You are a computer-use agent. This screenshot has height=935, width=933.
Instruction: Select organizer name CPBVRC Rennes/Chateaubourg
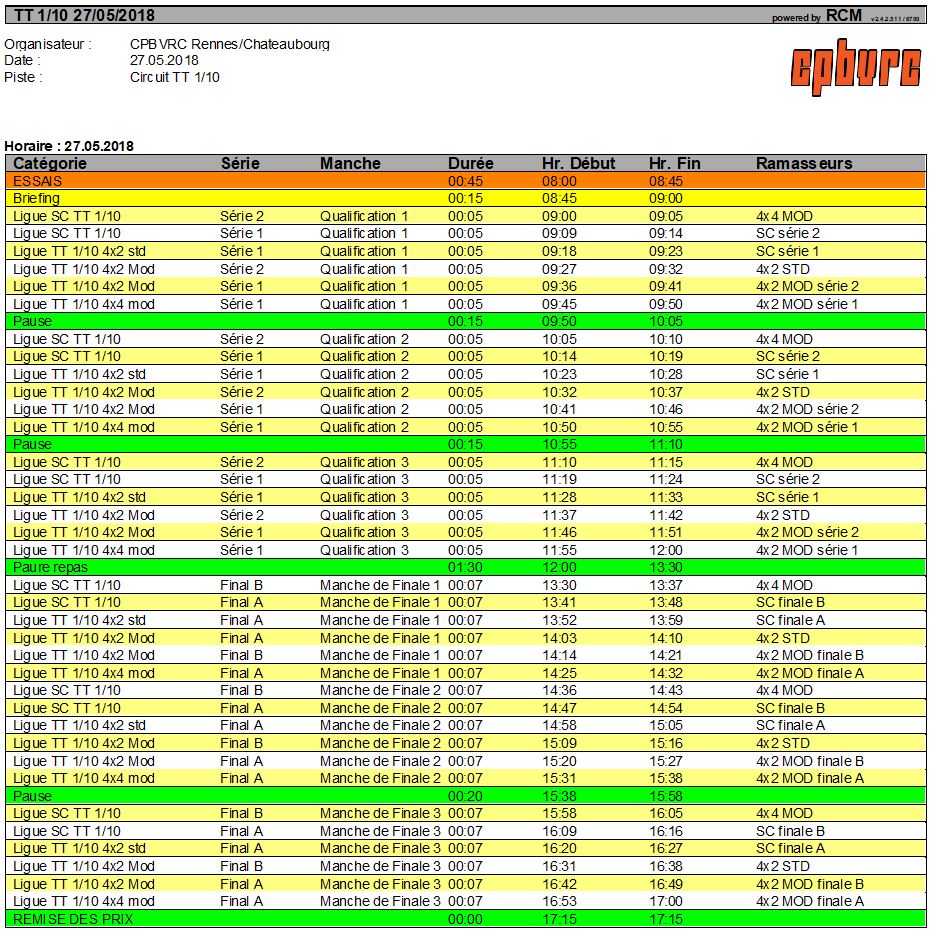[229, 44]
